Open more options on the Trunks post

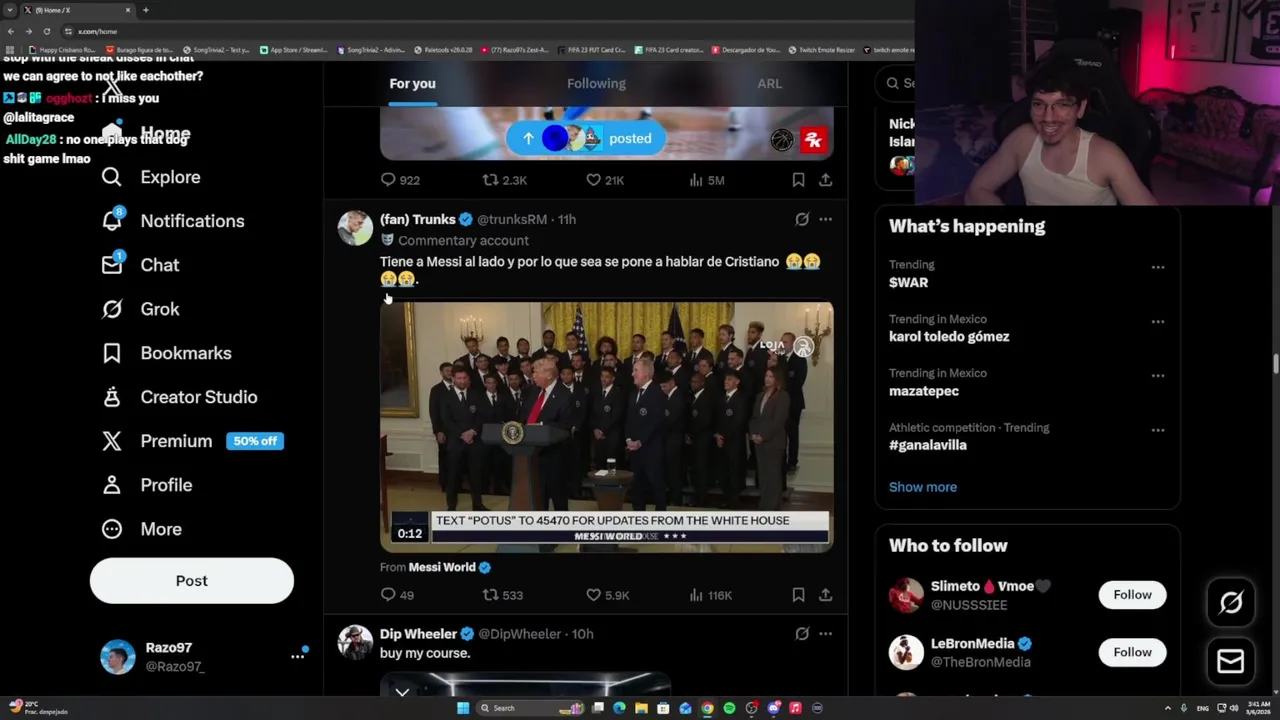[825, 219]
